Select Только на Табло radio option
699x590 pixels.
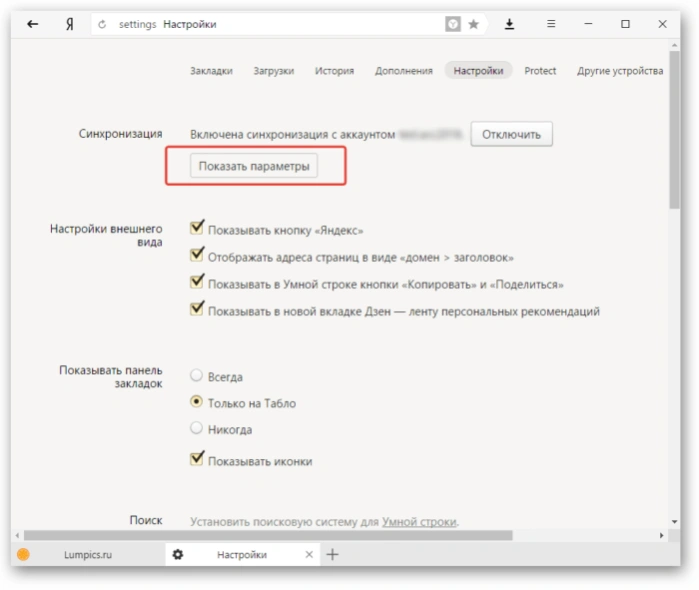pos(196,402)
